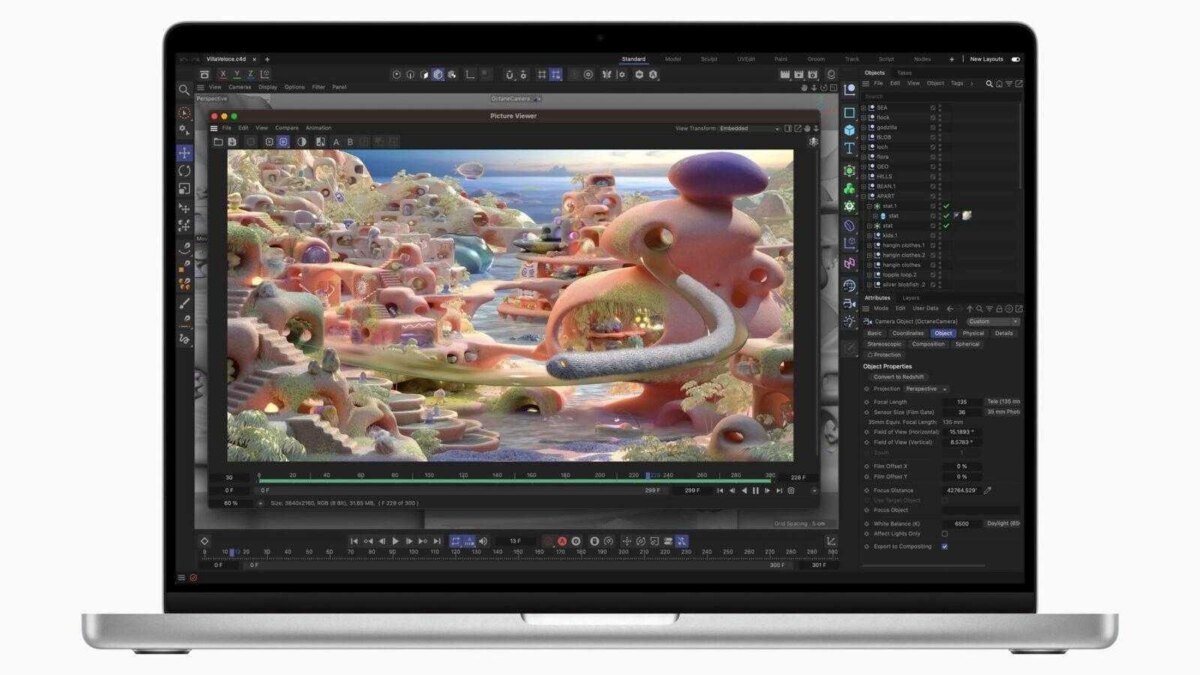Click the Convert to Redshift button
The width and height of the screenshot is (1200, 675).
(x=898, y=377)
